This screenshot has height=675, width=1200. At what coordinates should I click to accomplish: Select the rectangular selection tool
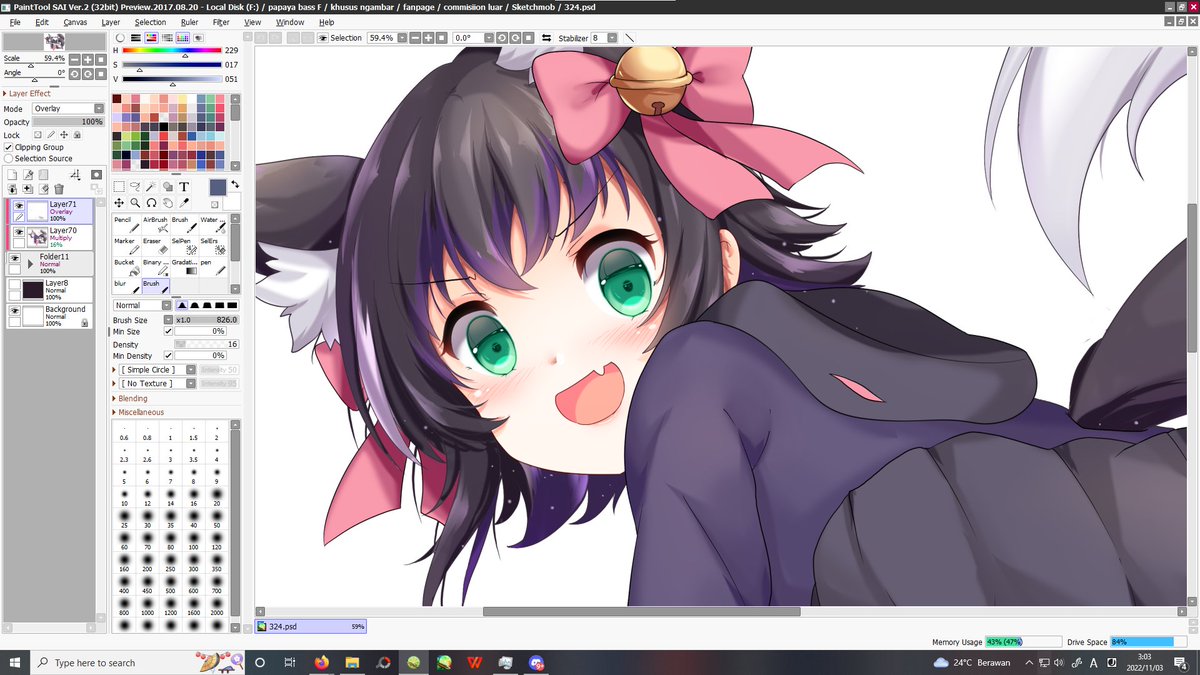[x=119, y=186]
